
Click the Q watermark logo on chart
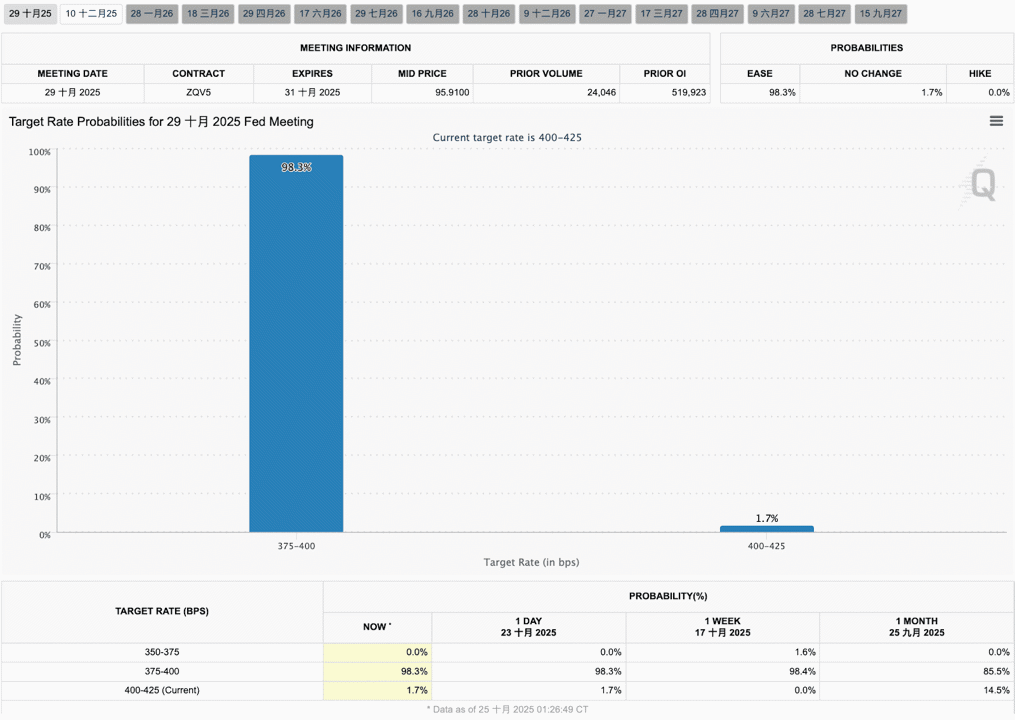983,185
